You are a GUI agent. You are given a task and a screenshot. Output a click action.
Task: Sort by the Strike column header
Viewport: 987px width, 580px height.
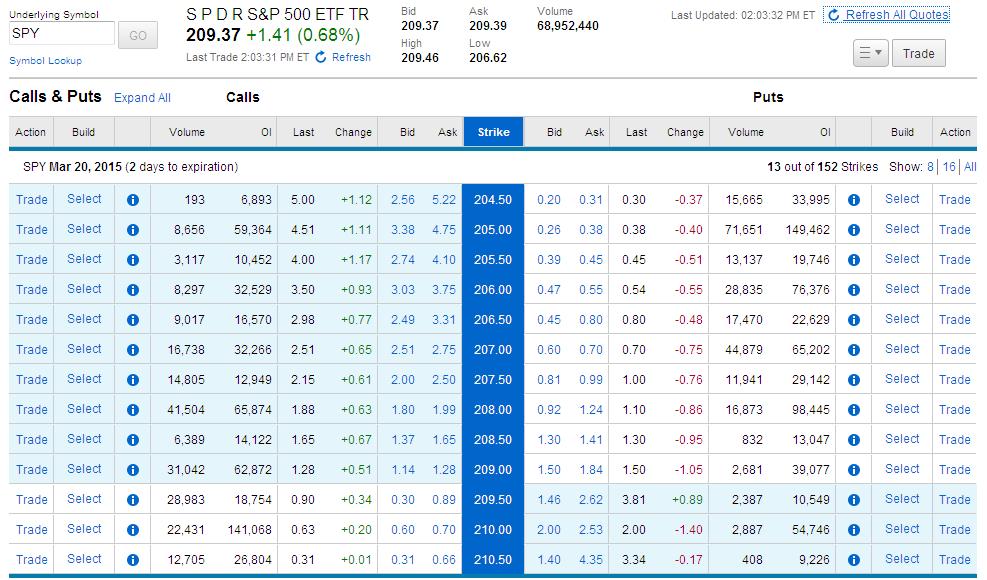pyautogui.click(x=494, y=132)
